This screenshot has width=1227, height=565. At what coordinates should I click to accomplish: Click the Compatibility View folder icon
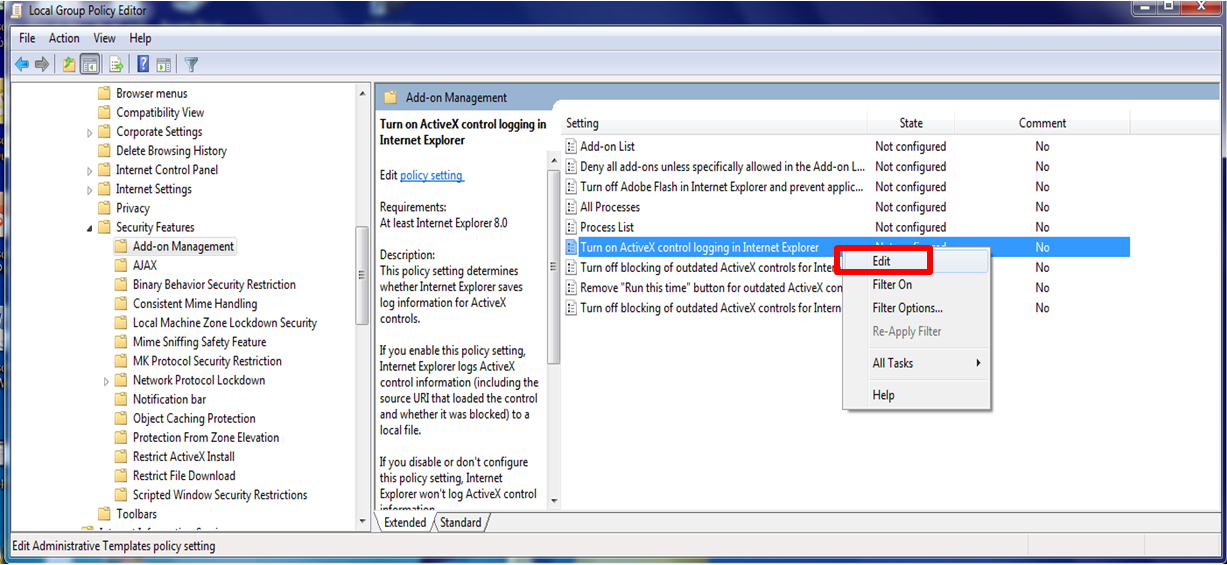pyautogui.click(x=104, y=112)
